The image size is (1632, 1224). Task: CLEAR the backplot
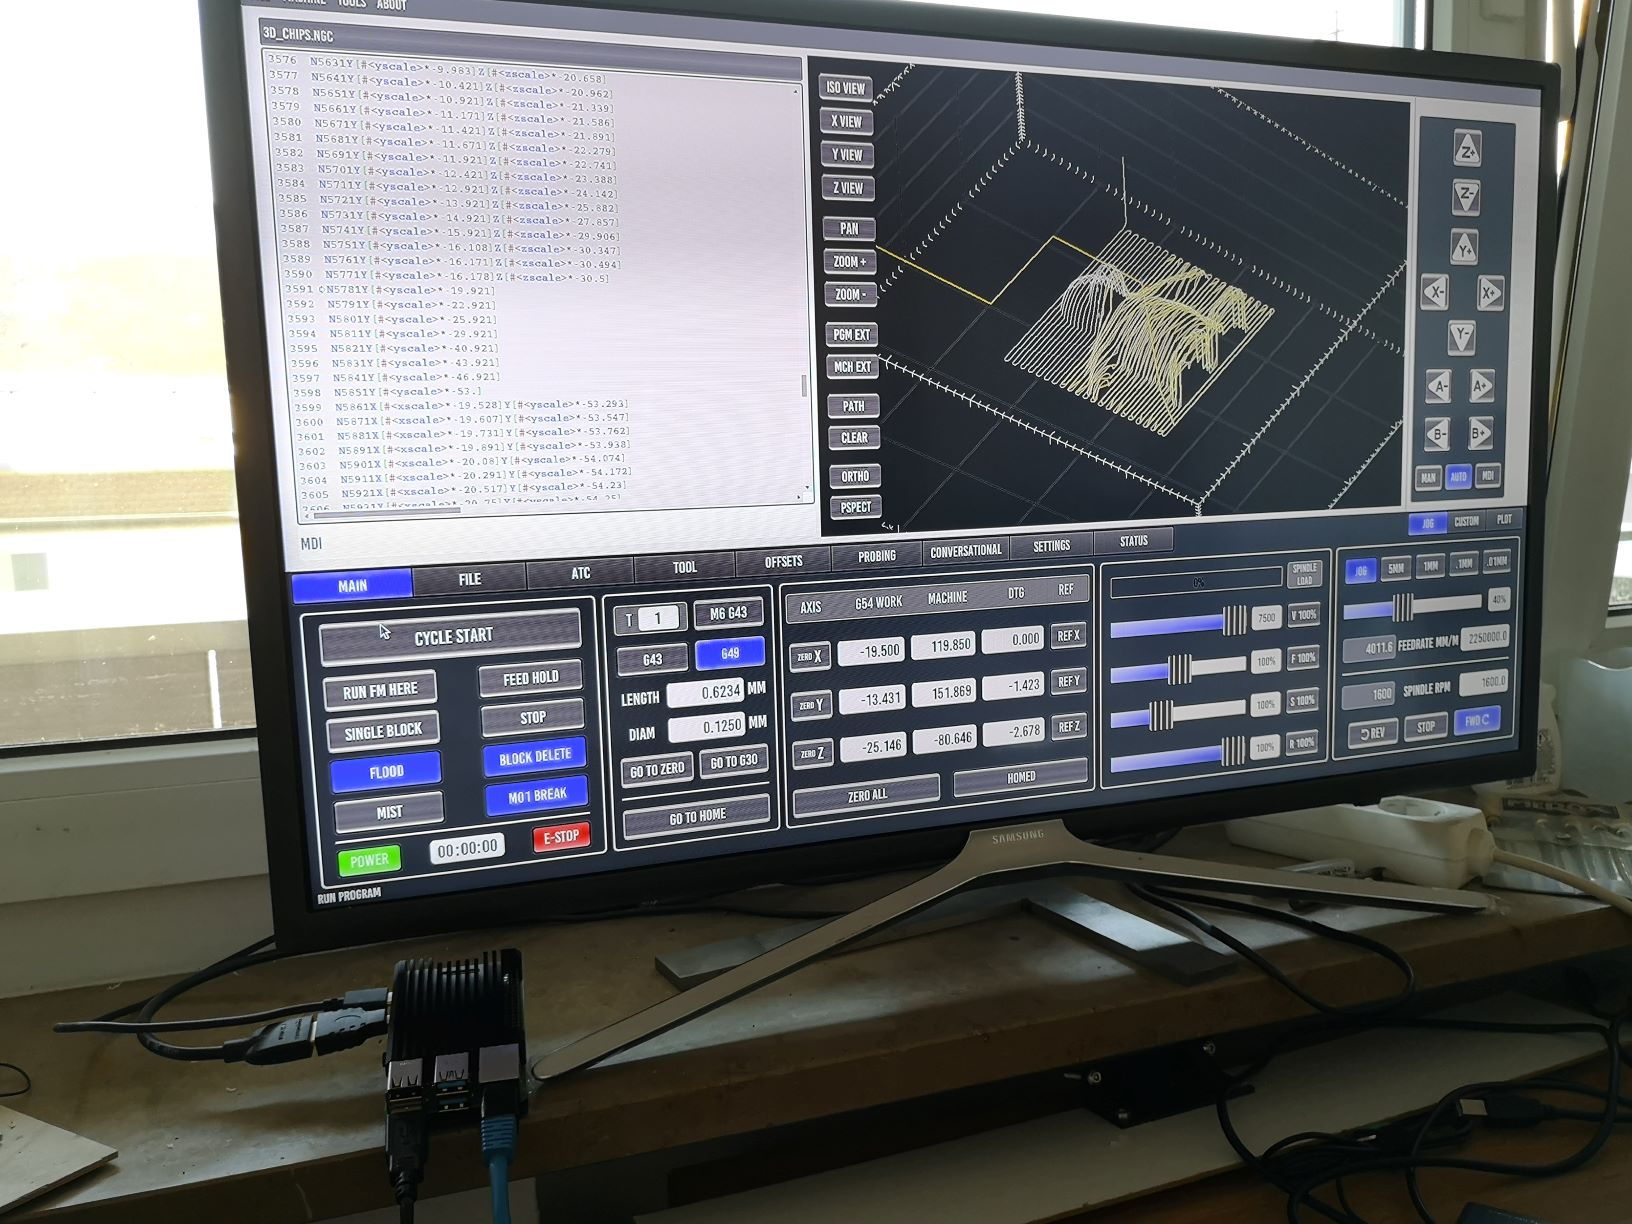tap(854, 438)
